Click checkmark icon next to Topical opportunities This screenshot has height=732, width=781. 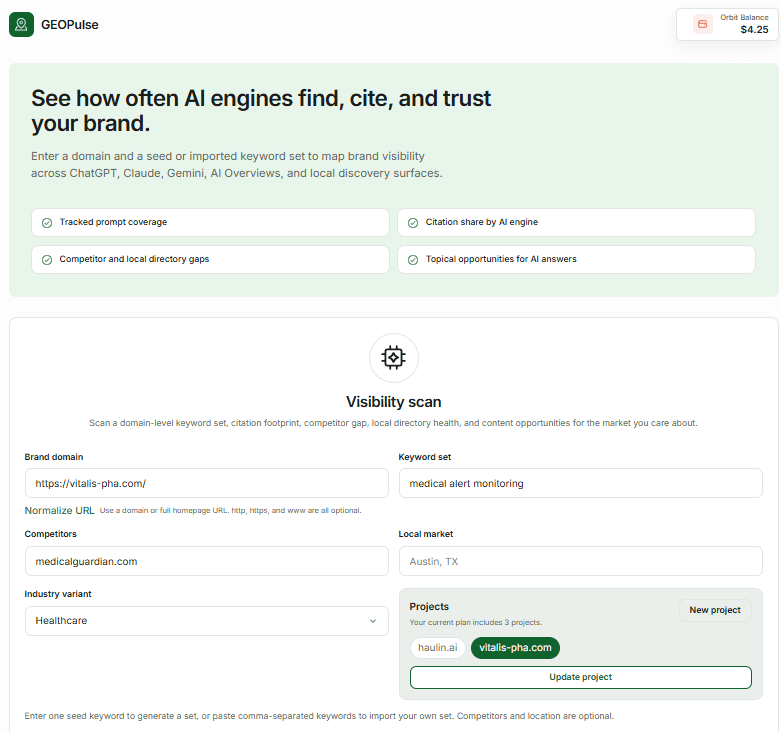413,259
